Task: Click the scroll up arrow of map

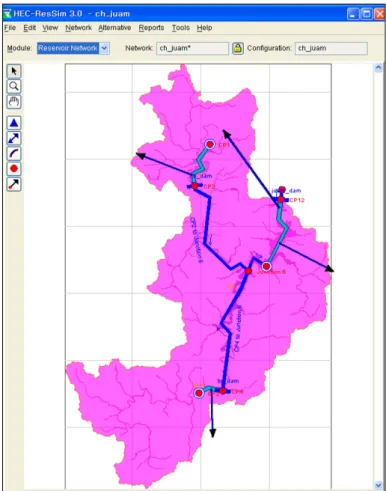Action: click(378, 68)
